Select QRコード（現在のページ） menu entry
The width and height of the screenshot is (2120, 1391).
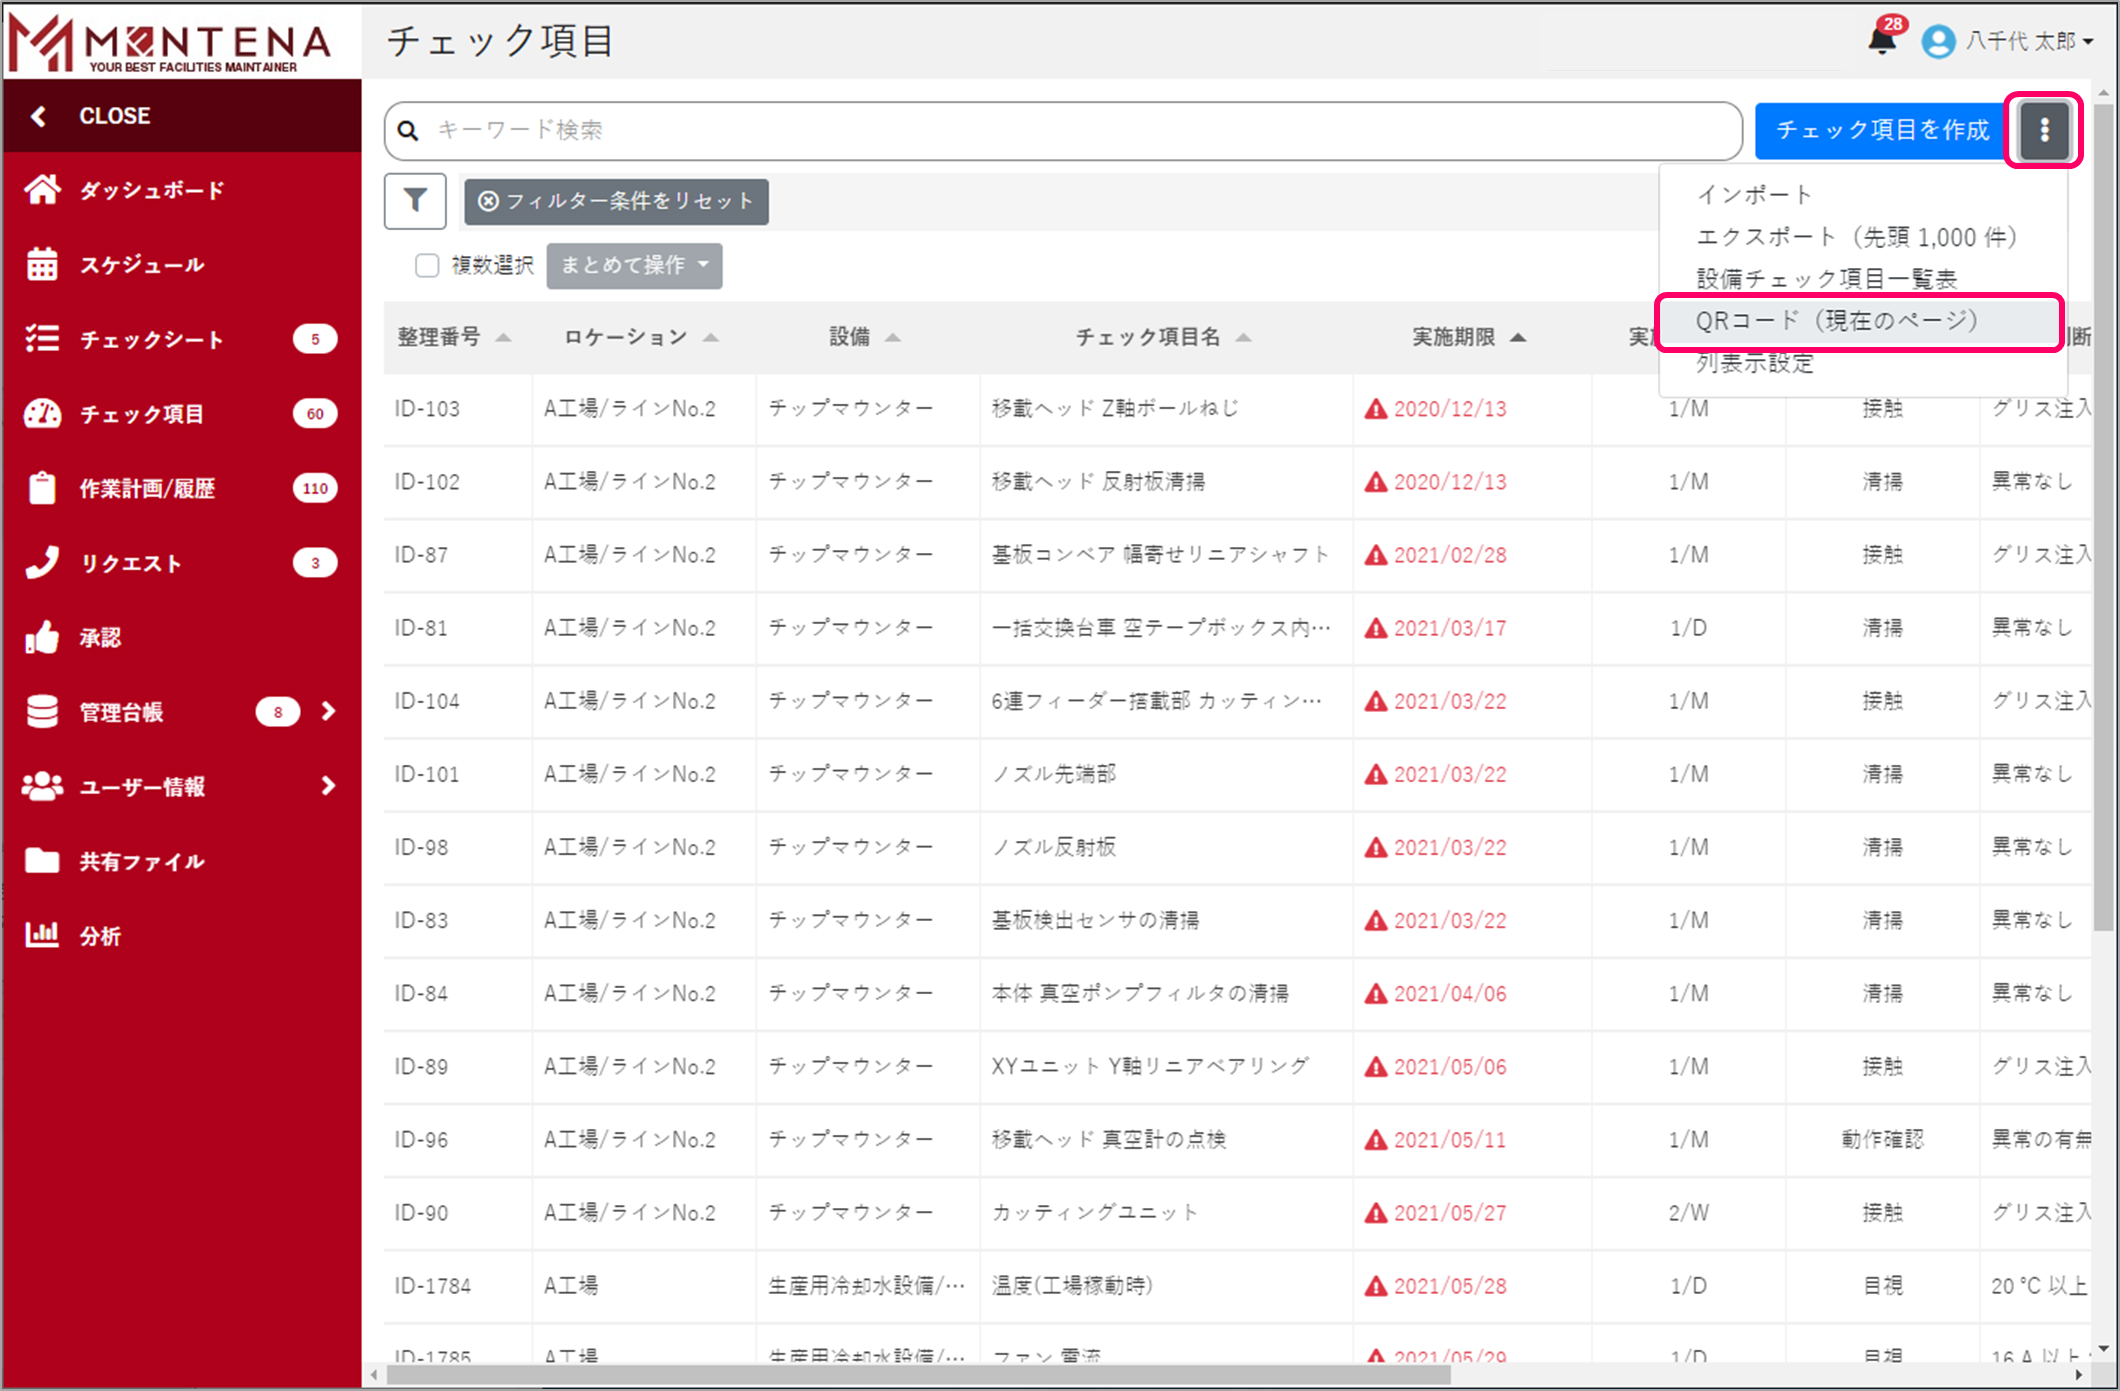coord(1836,321)
